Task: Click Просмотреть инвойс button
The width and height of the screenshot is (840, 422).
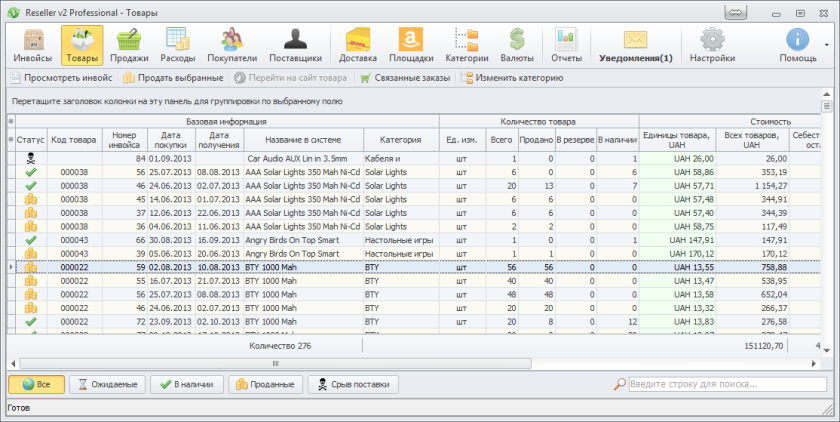Action: click(x=61, y=77)
